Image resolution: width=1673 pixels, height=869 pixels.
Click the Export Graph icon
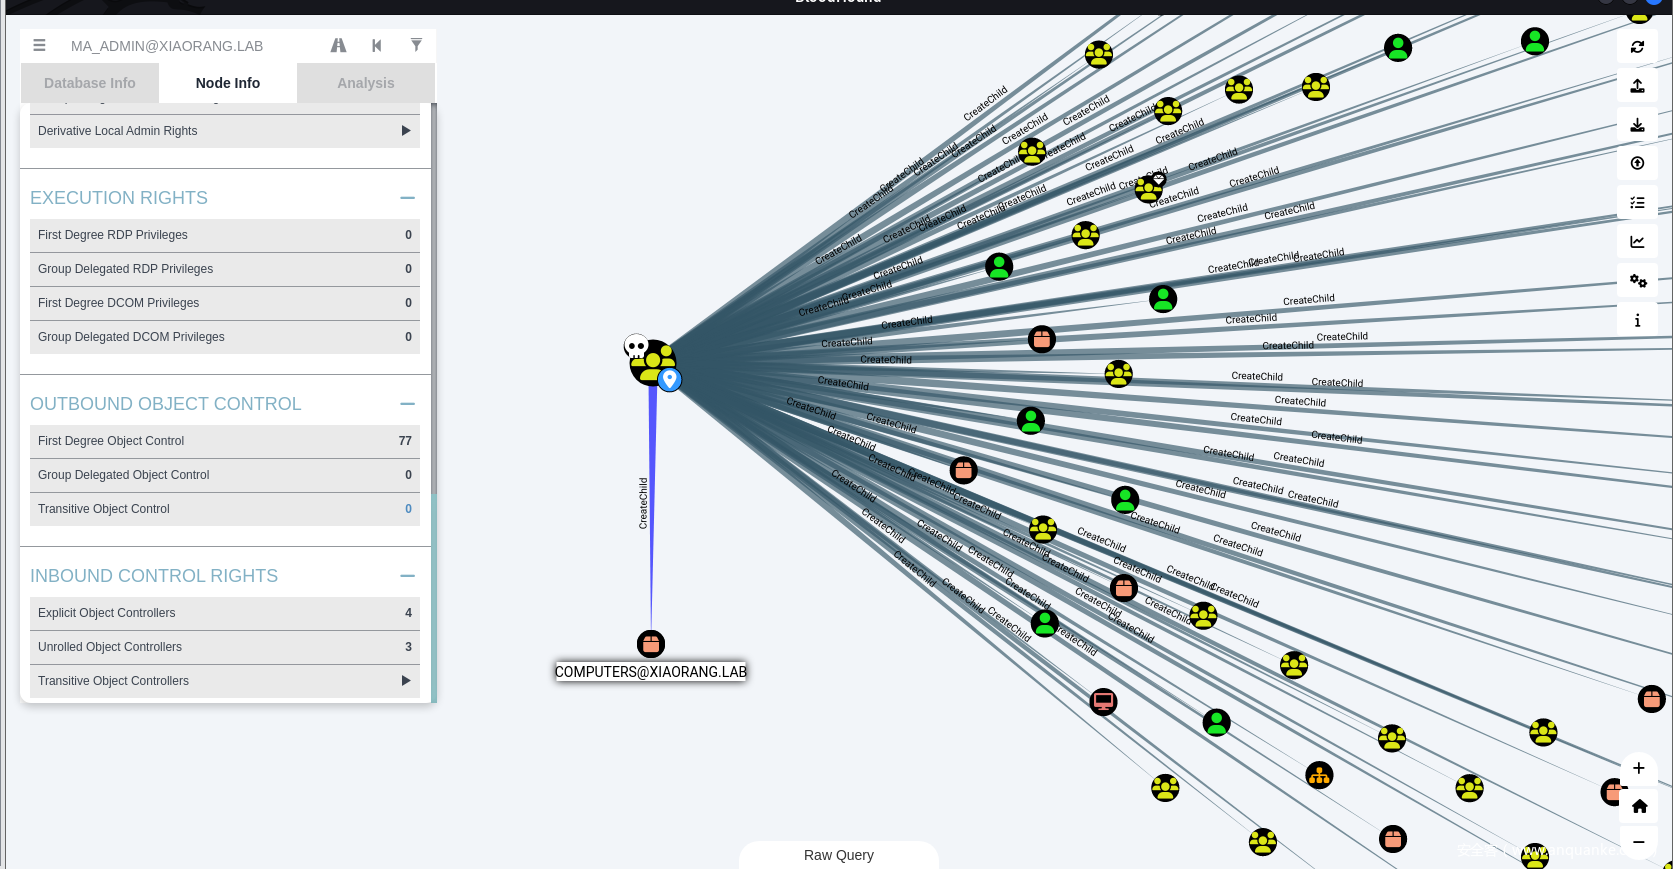click(x=1637, y=86)
